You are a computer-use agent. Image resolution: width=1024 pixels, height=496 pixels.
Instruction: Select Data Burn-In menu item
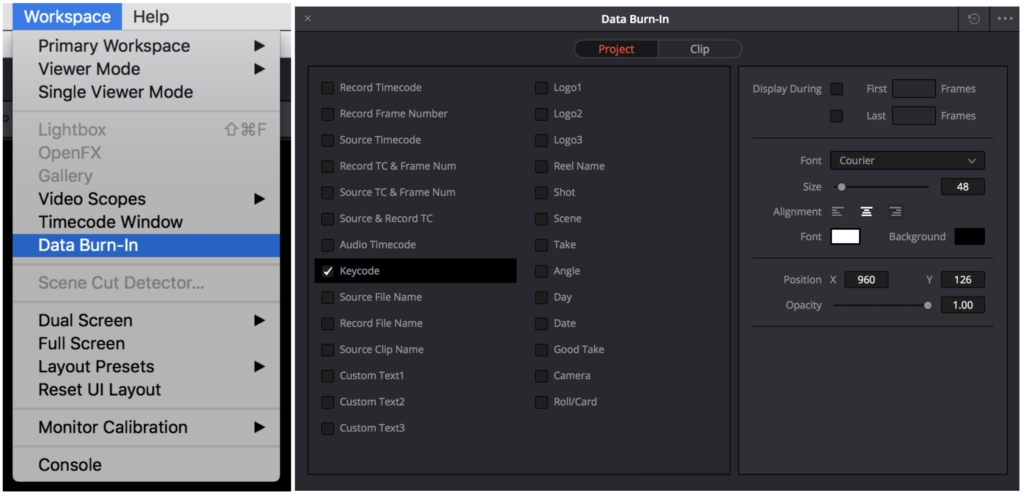(x=146, y=245)
